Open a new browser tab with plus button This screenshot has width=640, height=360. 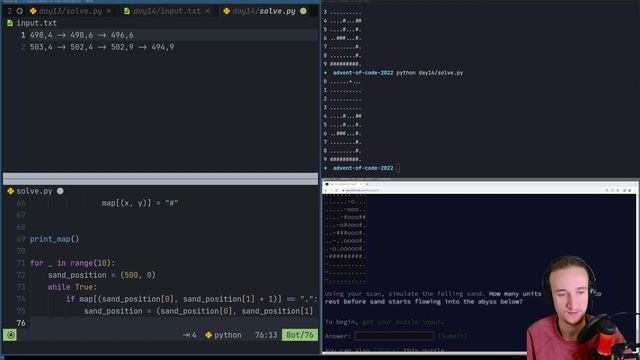click(367, 184)
